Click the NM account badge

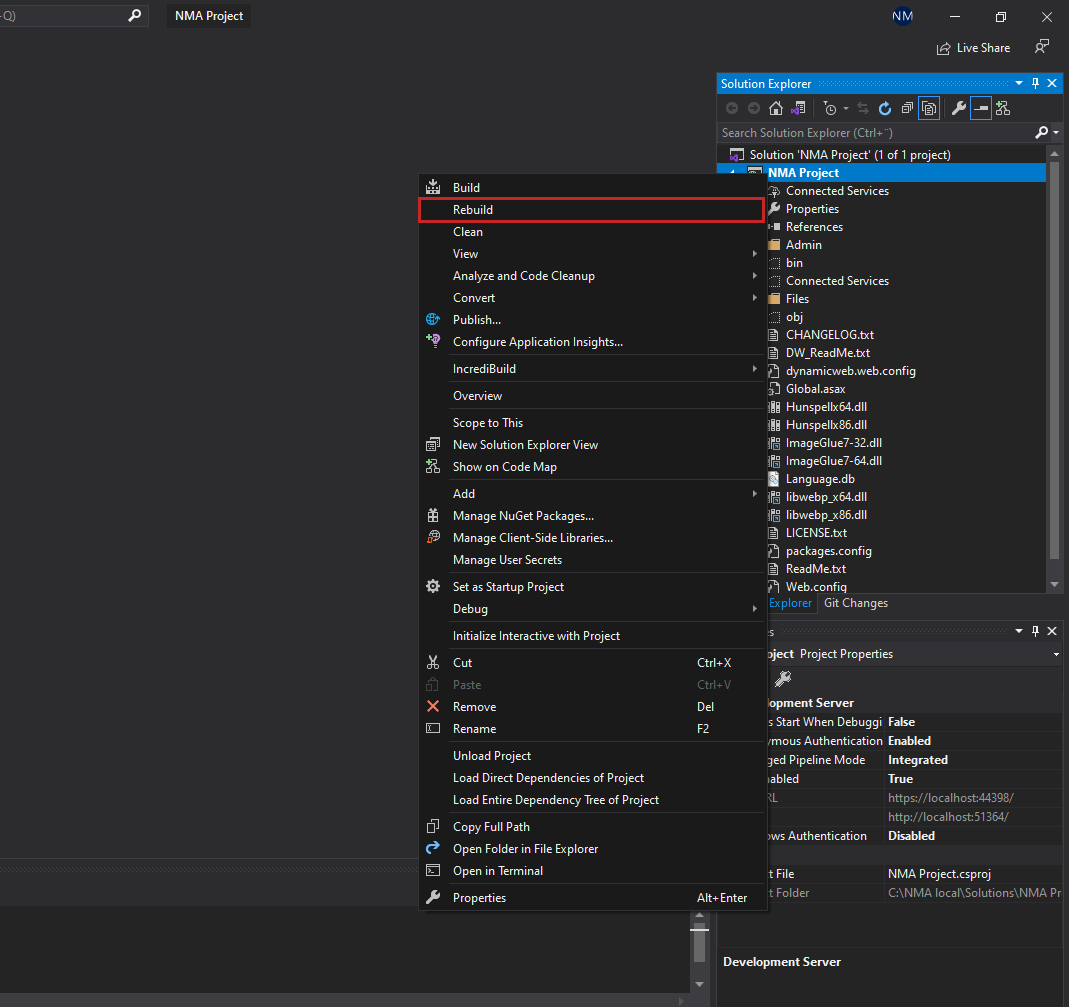pos(902,16)
